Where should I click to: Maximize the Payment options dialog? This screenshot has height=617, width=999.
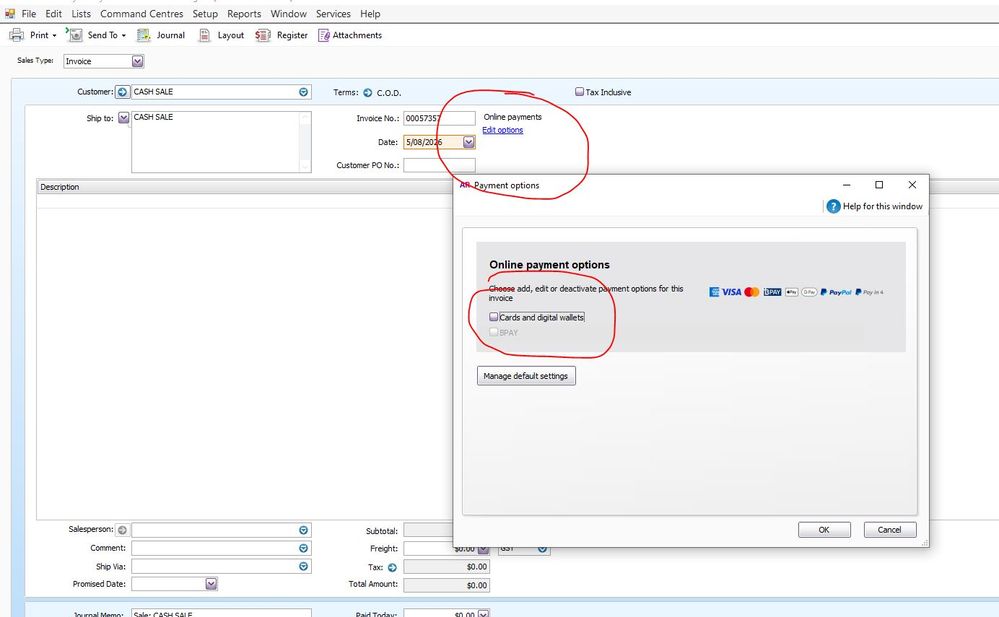tap(879, 185)
